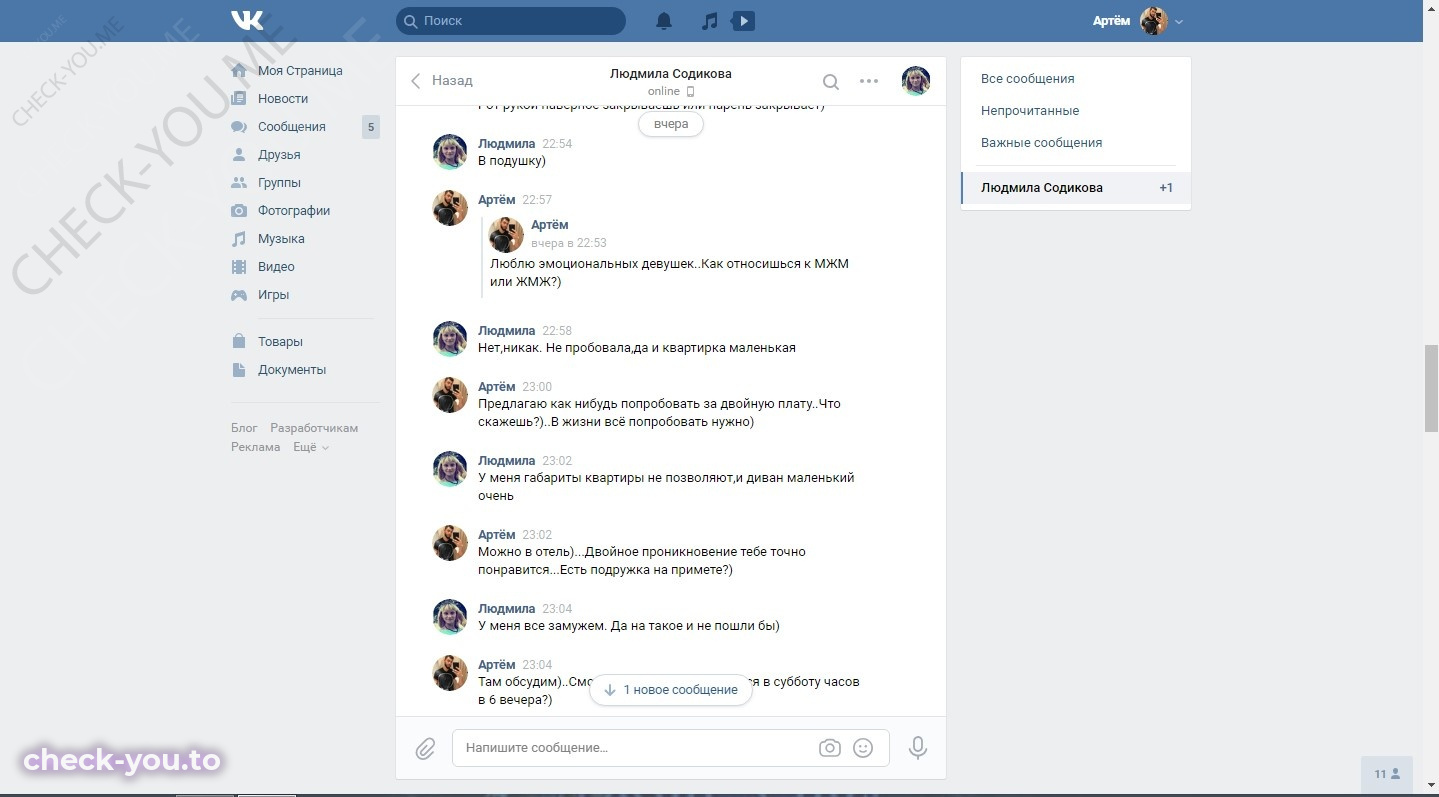This screenshot has width=1439, height=797.
Task: Open the emoji smiley picker
Action: pyautogui.click(x=864, y=748)
